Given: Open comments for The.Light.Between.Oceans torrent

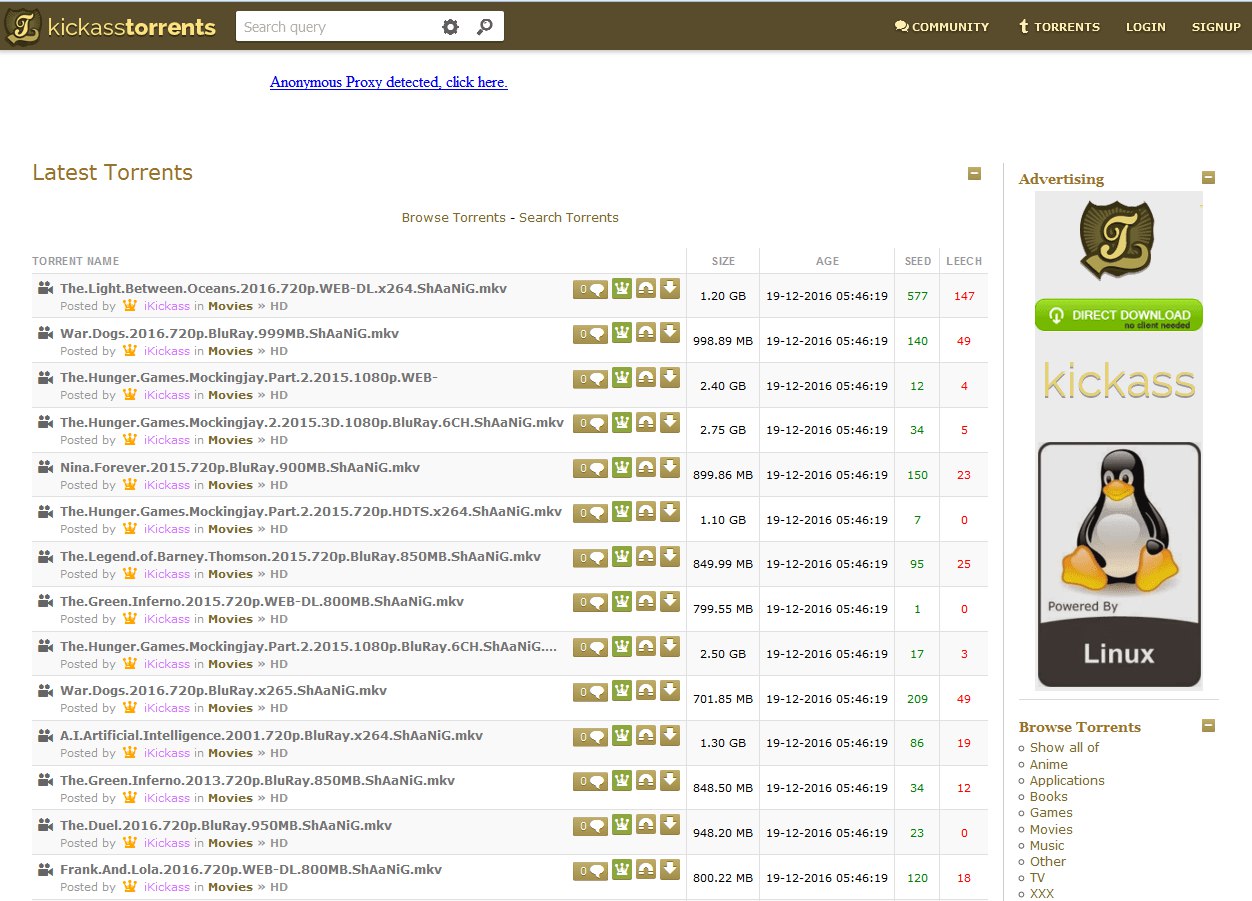Looking at the screenshot, I should pyautogui.click(x=590, y=290).
